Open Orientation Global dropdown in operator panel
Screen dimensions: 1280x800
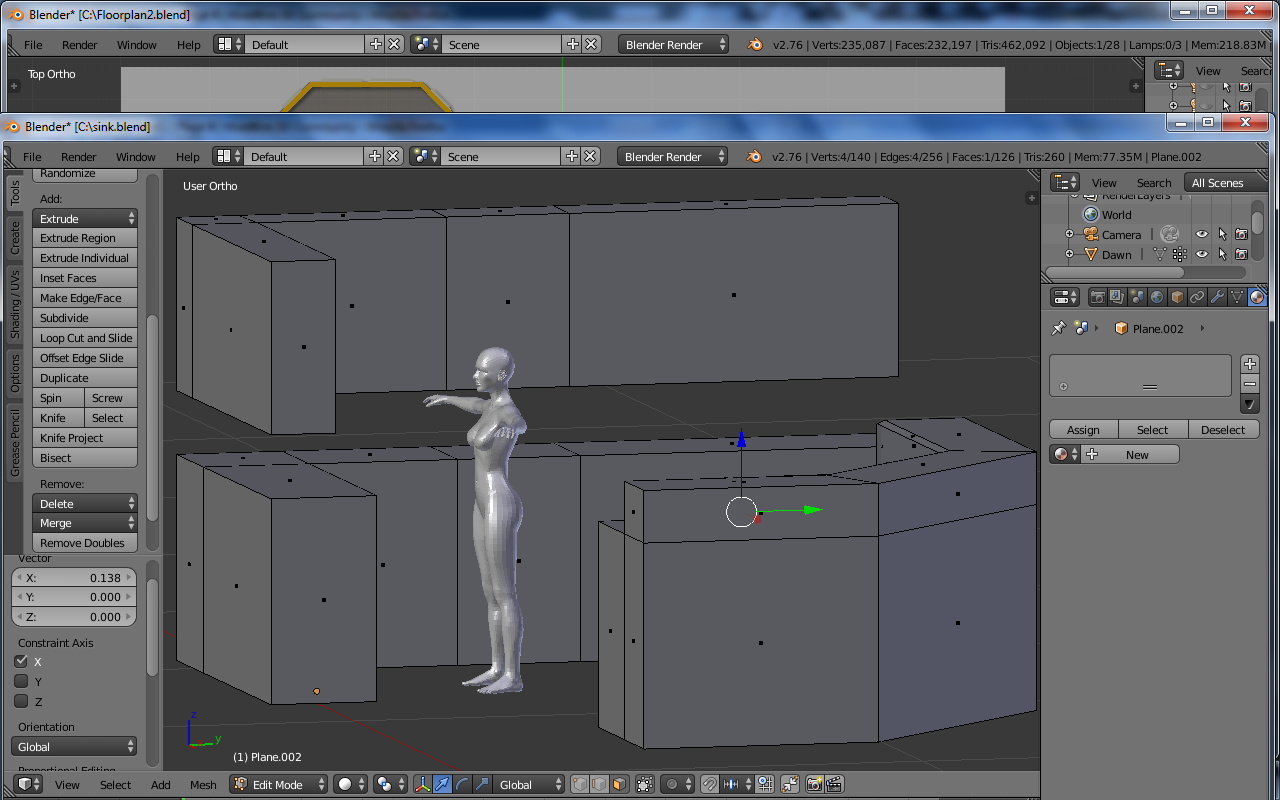[x=75, y=747]
